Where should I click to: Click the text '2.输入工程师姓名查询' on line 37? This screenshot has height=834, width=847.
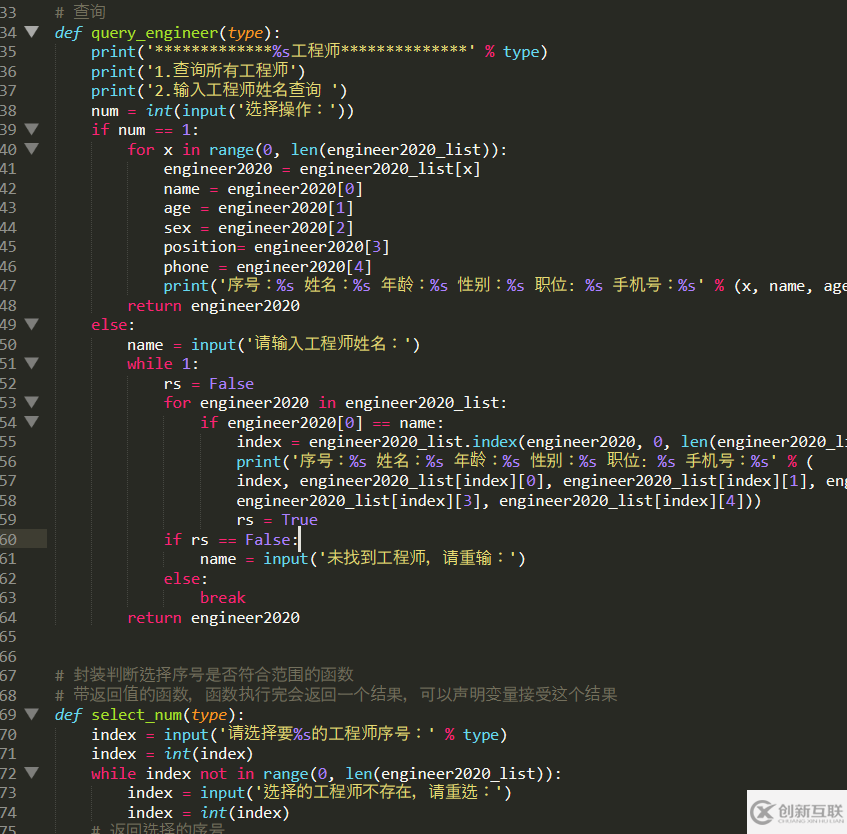[238, 90]
